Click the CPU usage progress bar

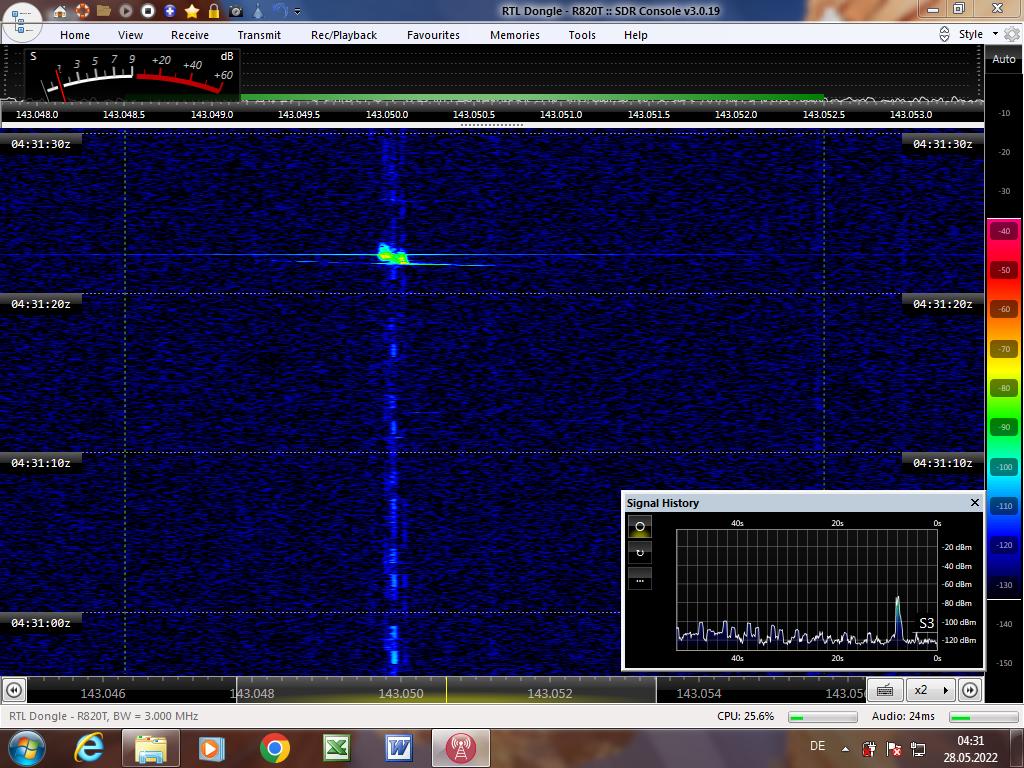(823, 717)
